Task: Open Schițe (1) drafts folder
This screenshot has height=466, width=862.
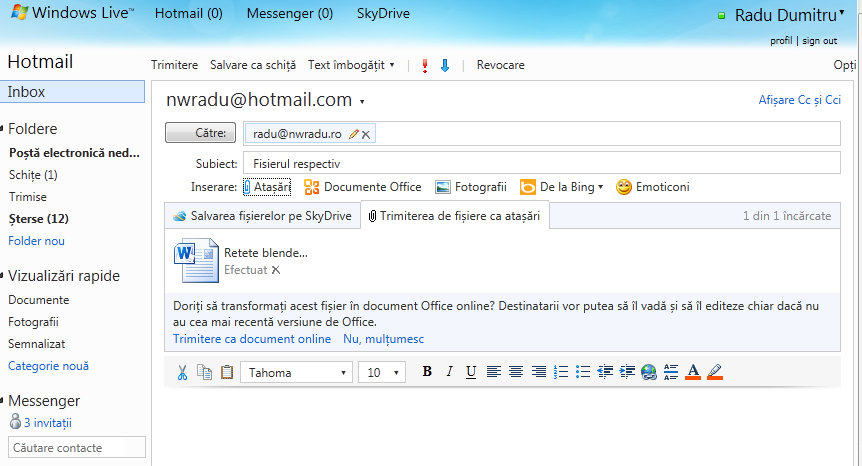Action: [33, 175]
